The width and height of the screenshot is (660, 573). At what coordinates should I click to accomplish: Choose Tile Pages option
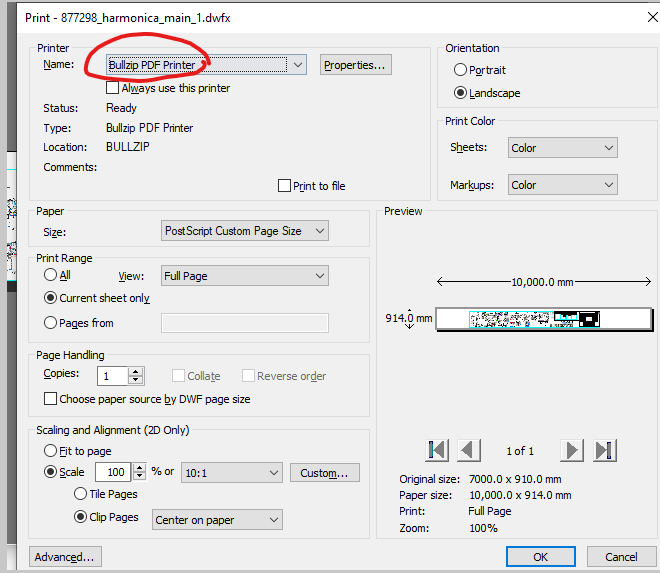[80, 493]
